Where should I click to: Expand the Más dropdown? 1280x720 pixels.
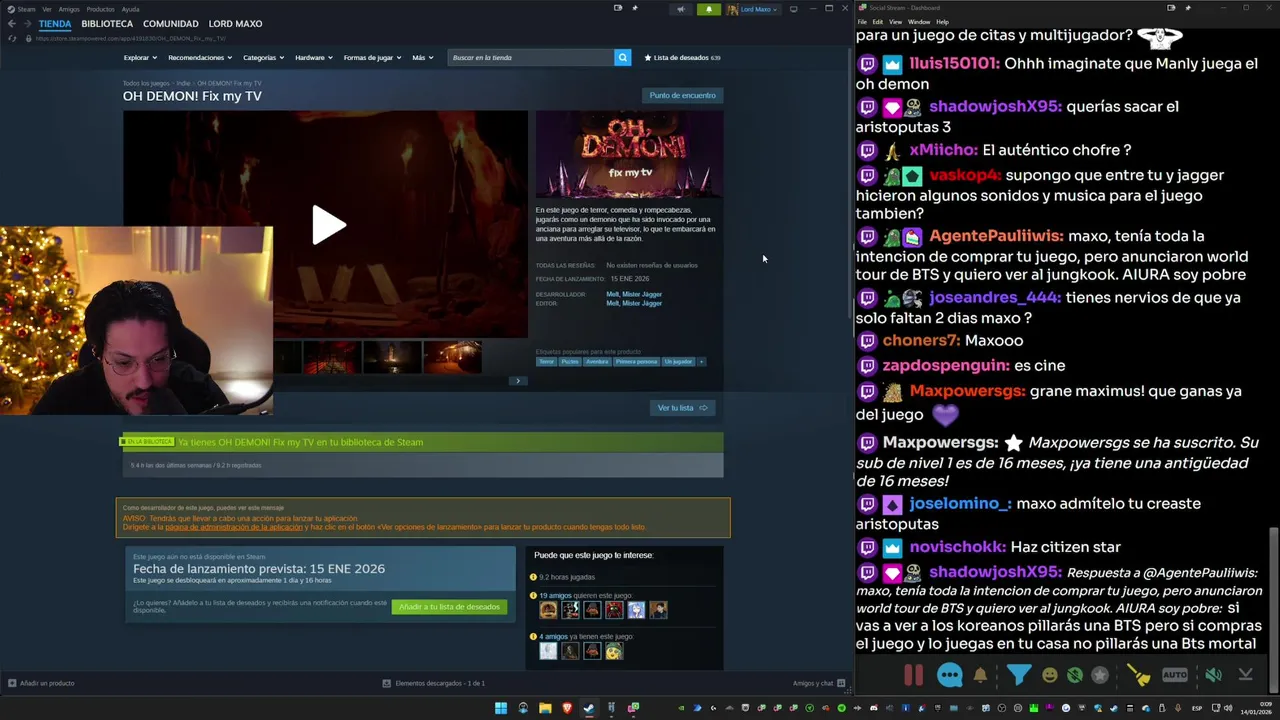point(422,57)
